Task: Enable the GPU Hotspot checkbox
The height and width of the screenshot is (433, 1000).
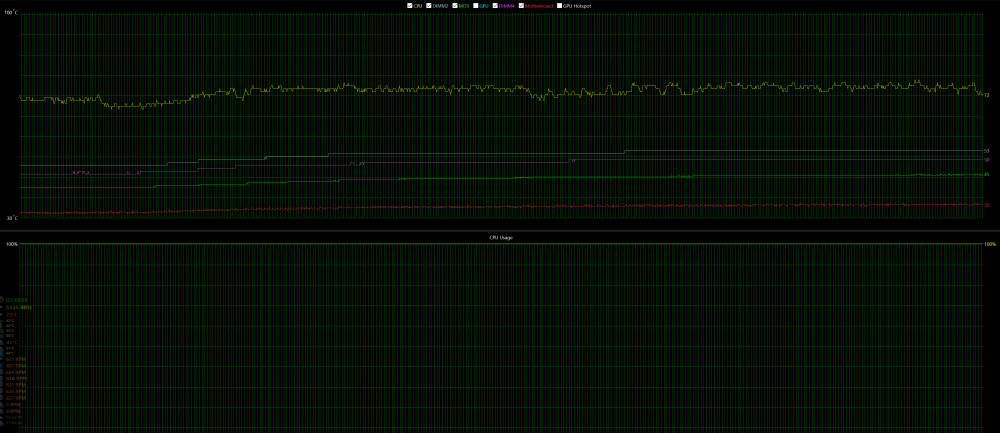Action: pos(559,6)
